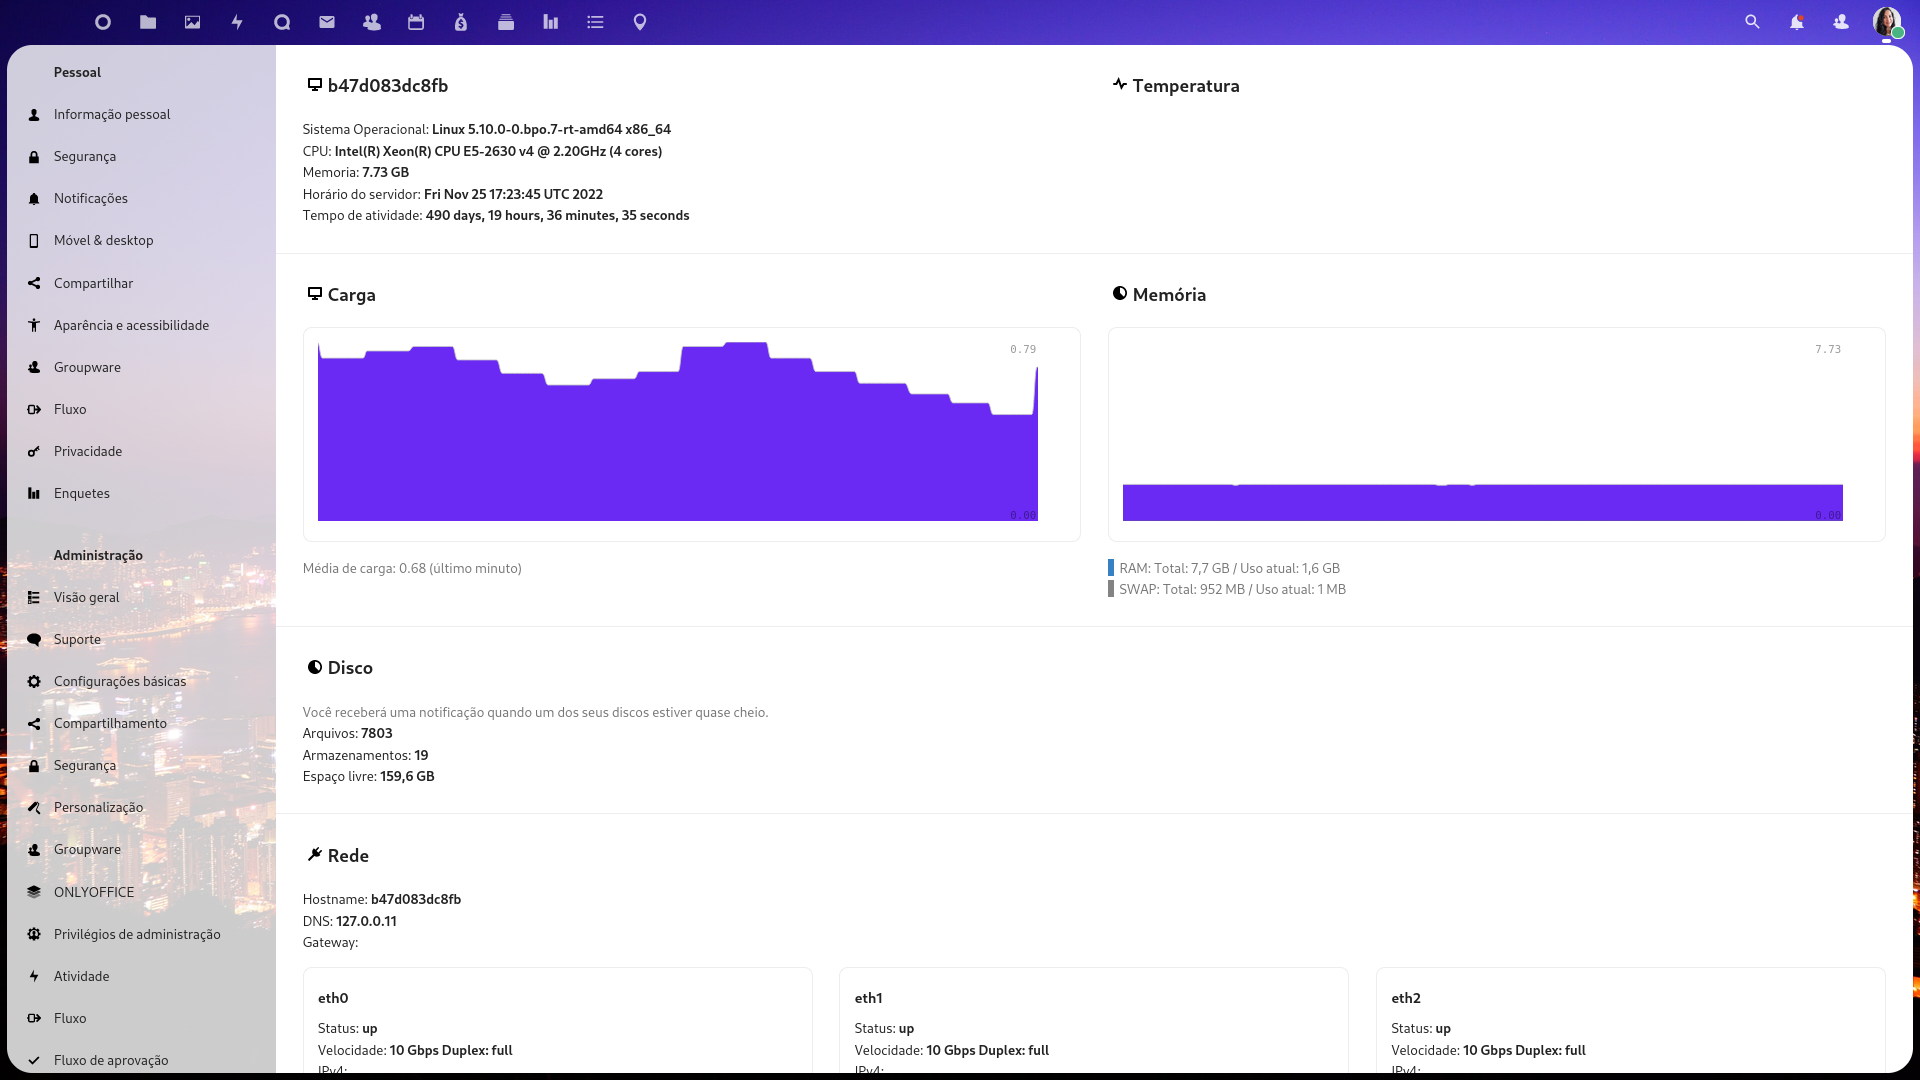Open the Talk chat icon
This screenshot has height=1080, width=1920.
point(282,22)
